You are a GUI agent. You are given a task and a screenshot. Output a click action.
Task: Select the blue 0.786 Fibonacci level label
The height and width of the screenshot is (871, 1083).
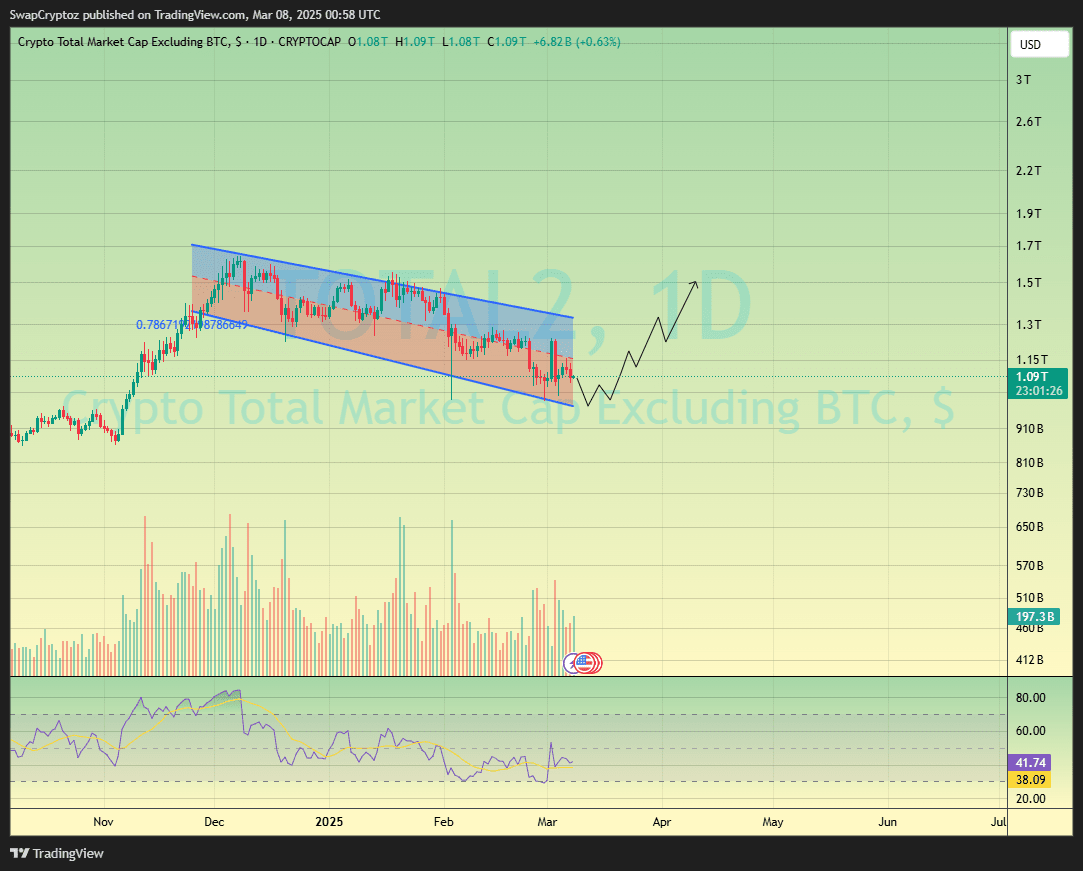tap(191, 325)
